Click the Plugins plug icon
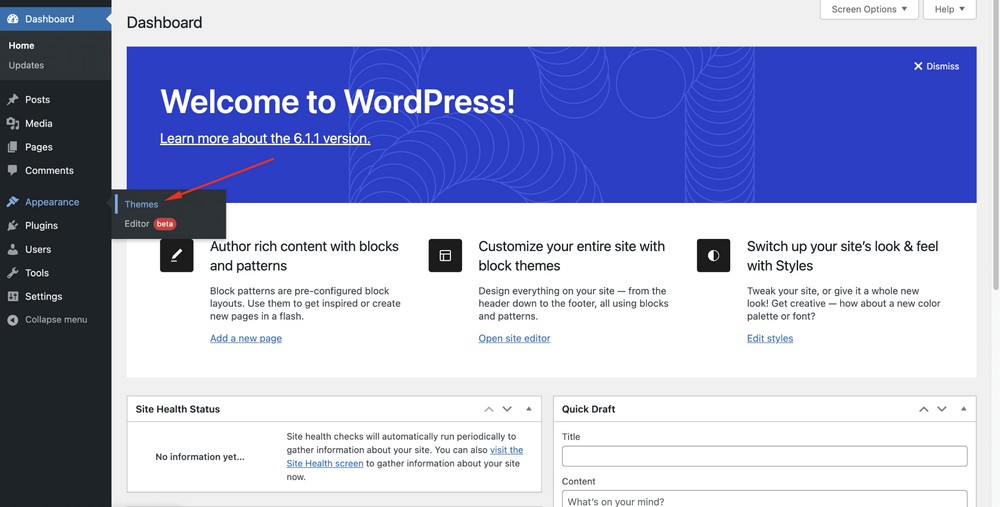The image size is (1000, 507). pyautogui.click(x=13, y=226)
